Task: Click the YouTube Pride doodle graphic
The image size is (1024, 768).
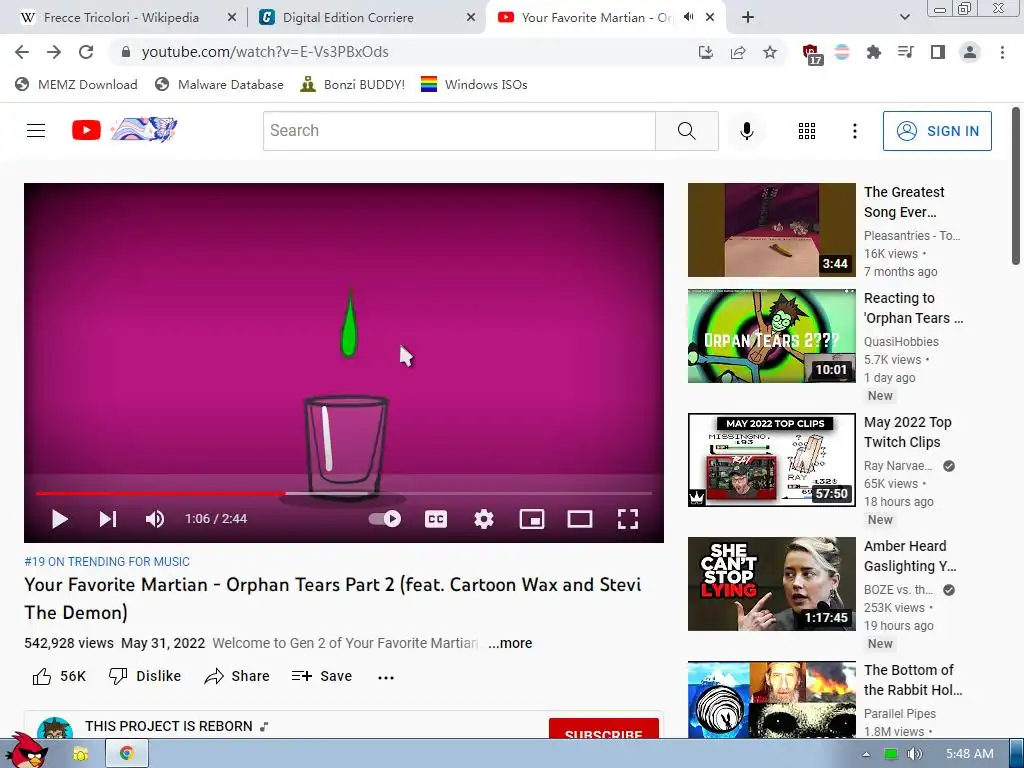Action: coord(144,129)
